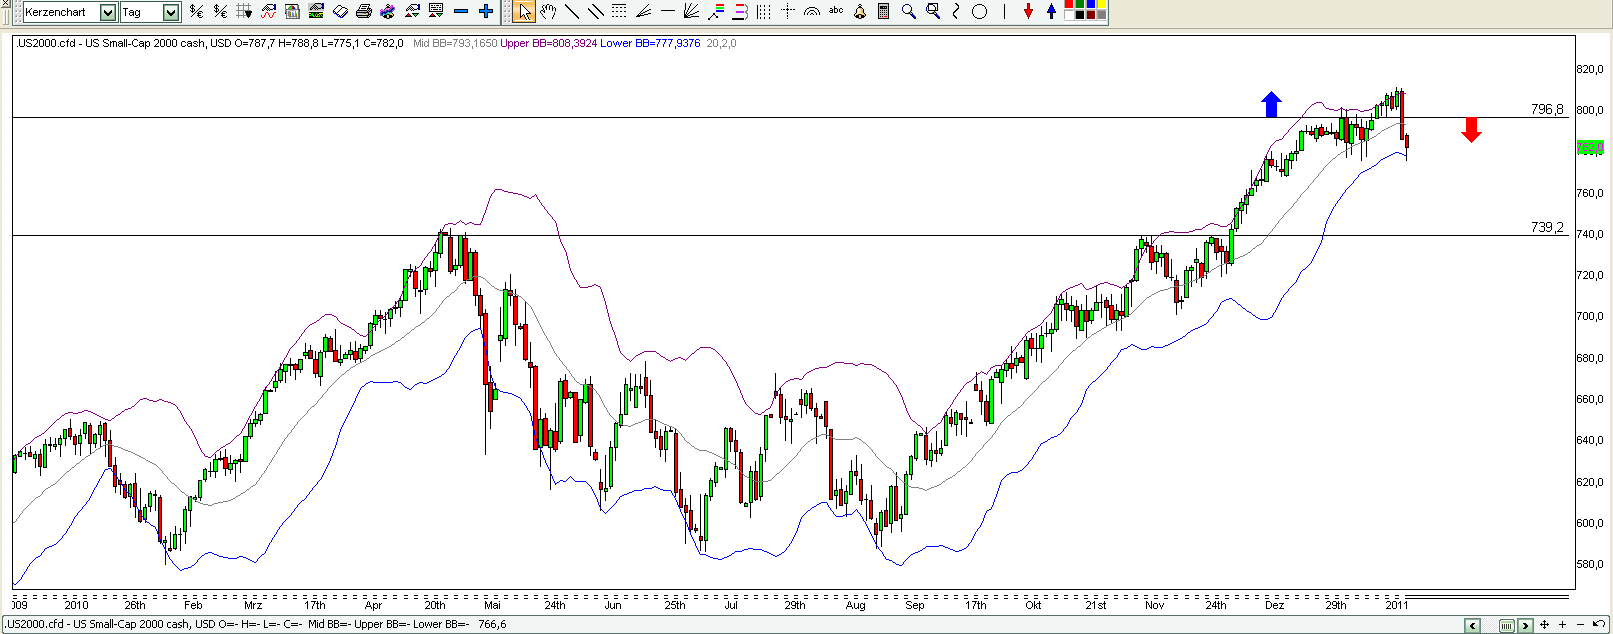
Task: Select the arrow pointer tool
Action: pos(524,12)
